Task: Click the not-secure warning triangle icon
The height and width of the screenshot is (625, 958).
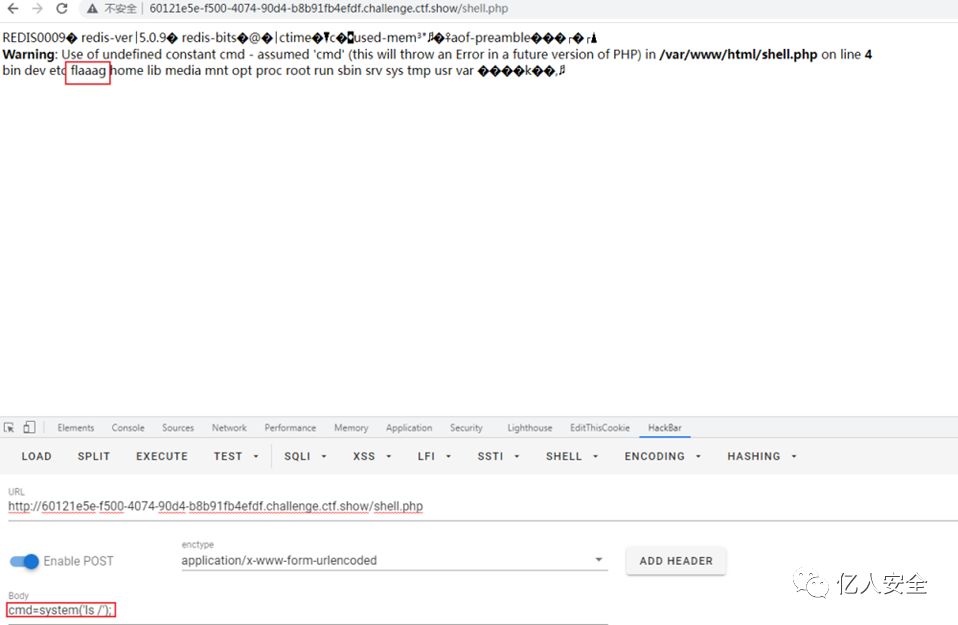Action: [x=92, y=9]
